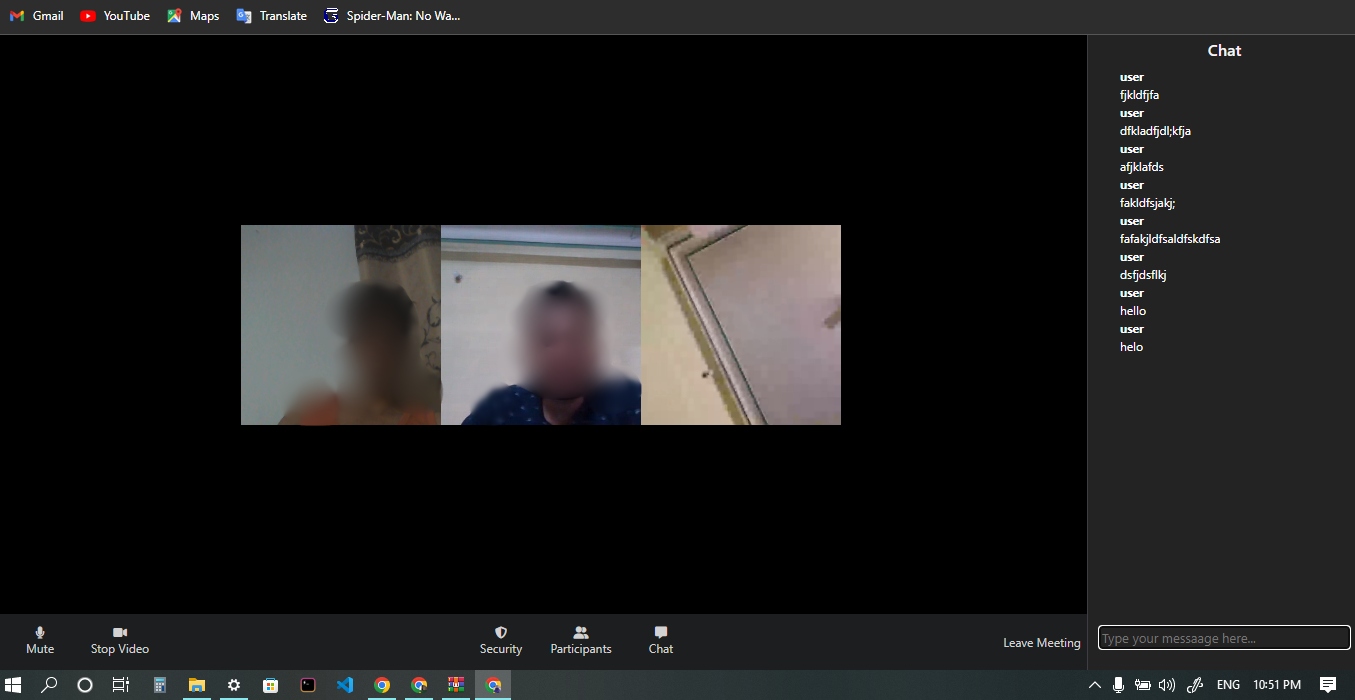Open the YouTube bookmark
The height and width of the screenshot is (700, 1355).
click(x=115, y=16)
